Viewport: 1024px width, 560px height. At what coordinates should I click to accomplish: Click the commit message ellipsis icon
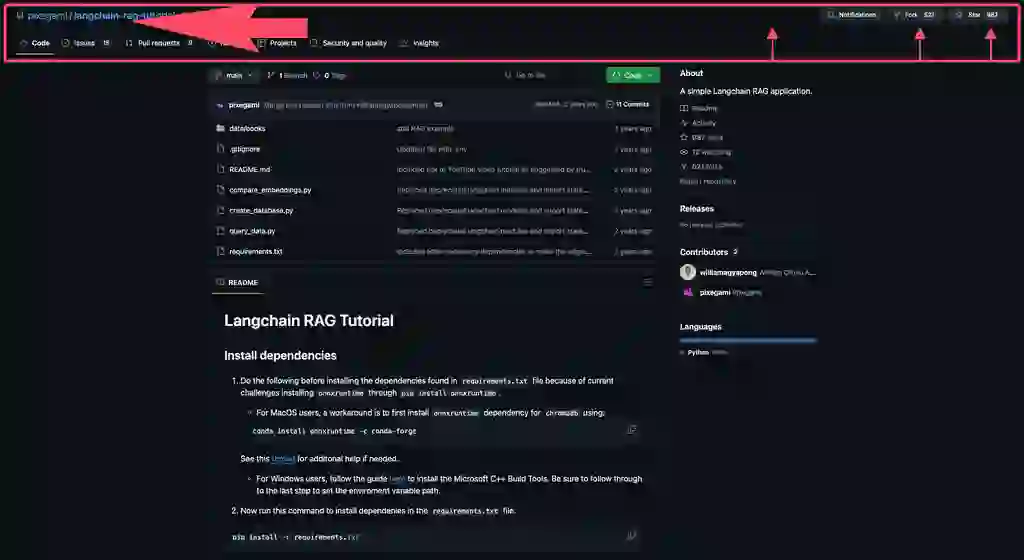pyautogui.click(x=438, y=104)
